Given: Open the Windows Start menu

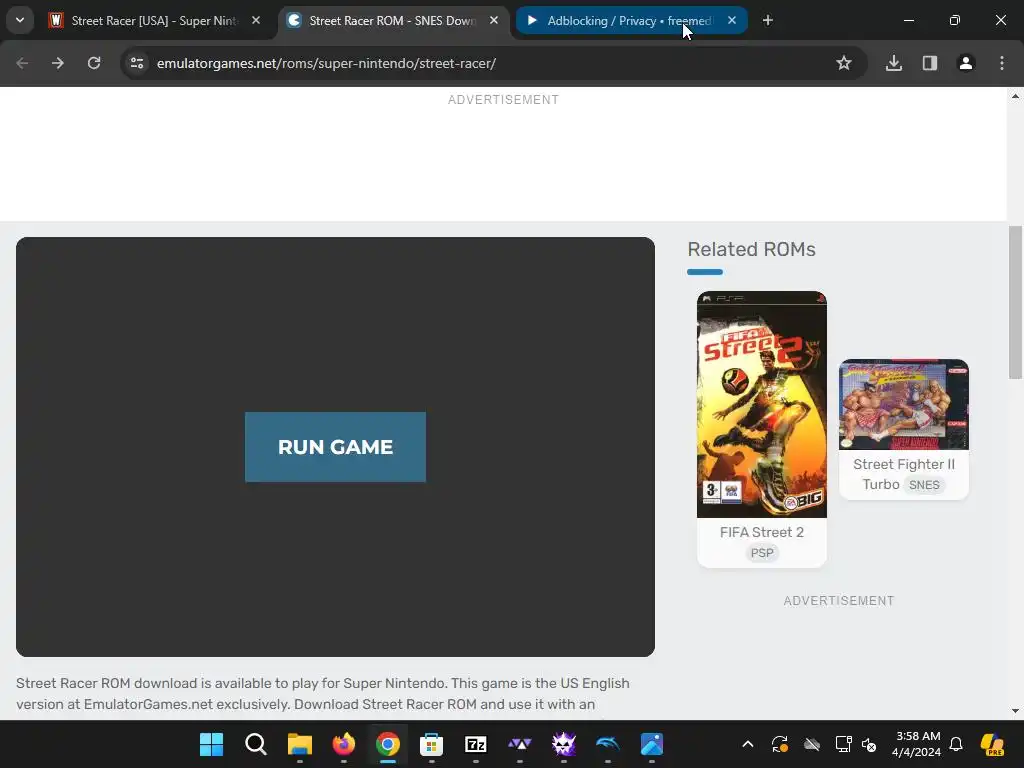Looking at the screenshot, I should (212, 744).
